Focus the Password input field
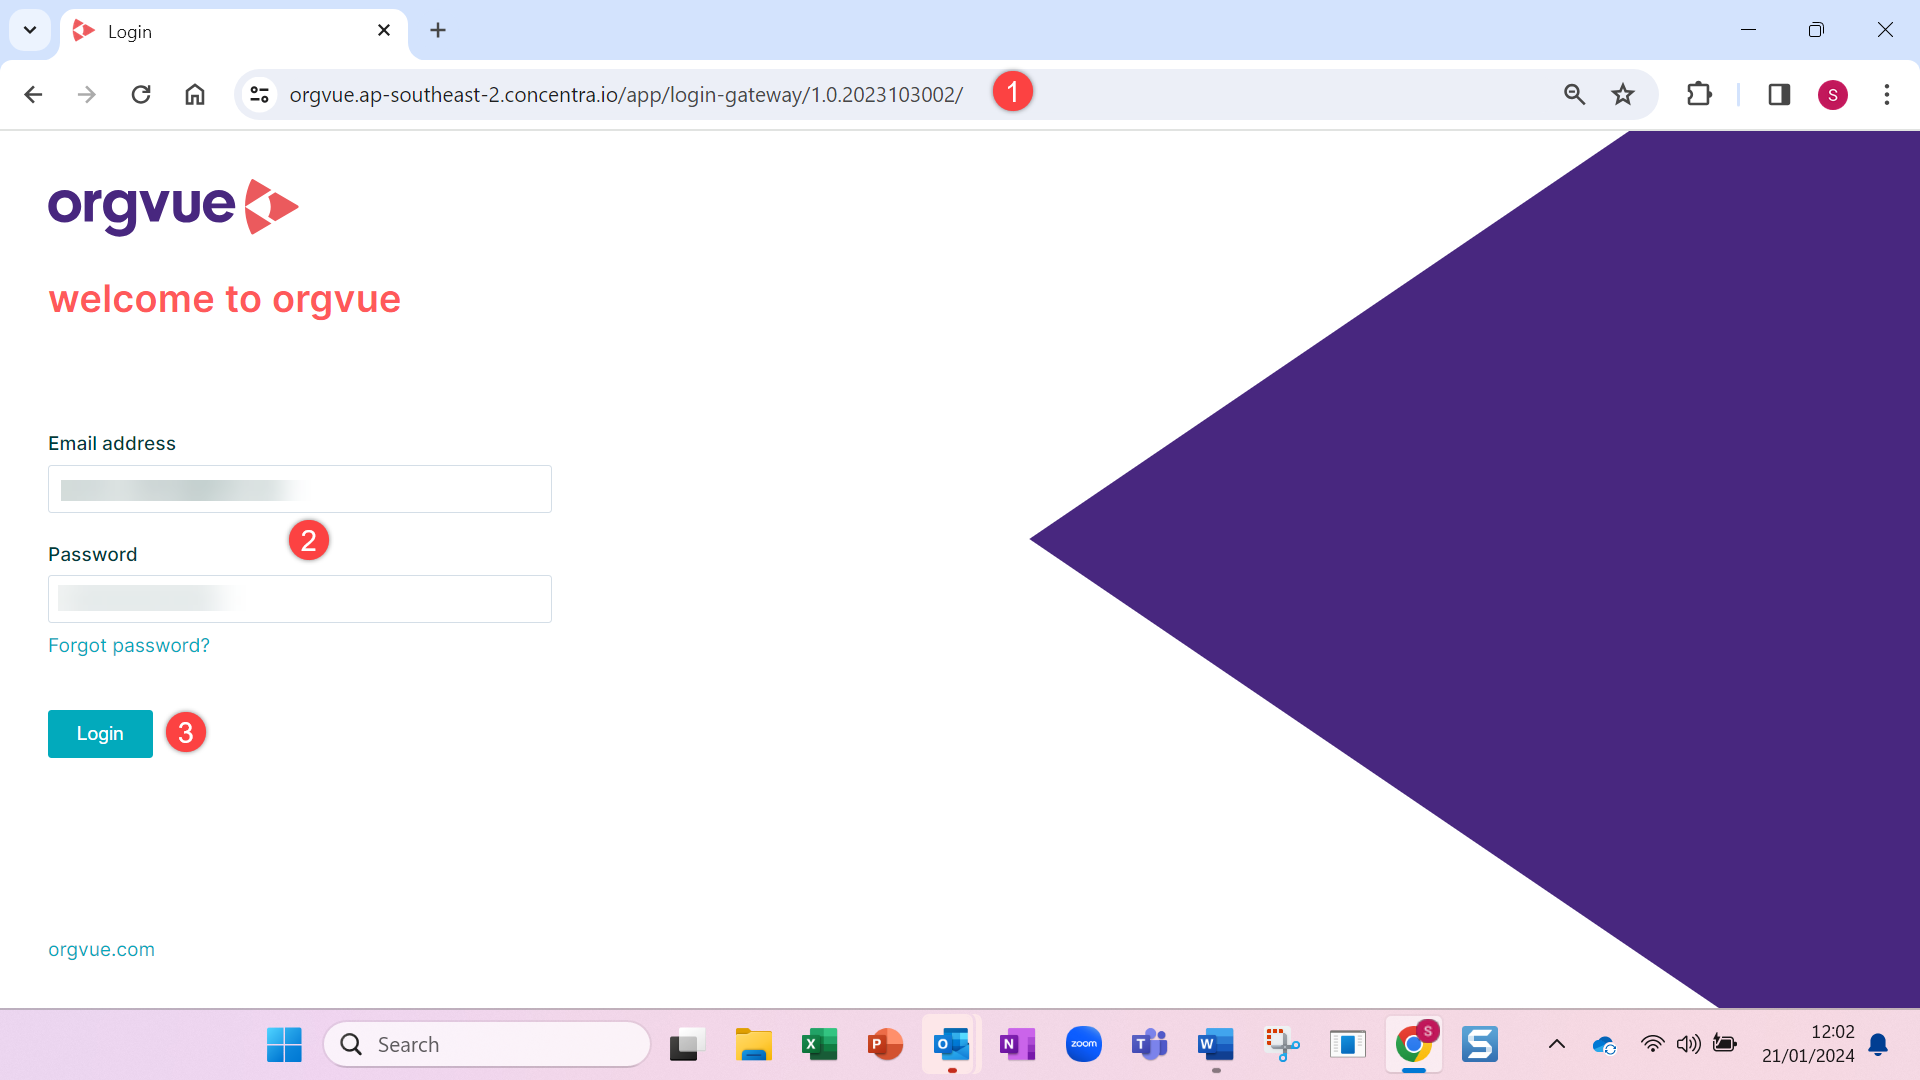Image resolution: width=1920 pixels, height=1080 pixels. [x=300, y=599]
